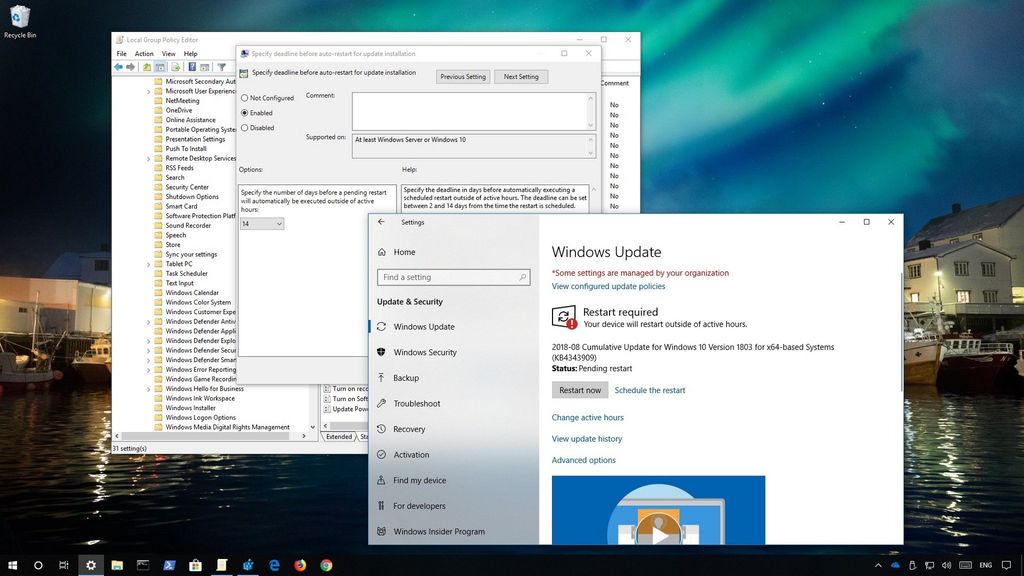Click the Troubleshoot wrench icon
The image size is (1024, 576).
(383, 403)
